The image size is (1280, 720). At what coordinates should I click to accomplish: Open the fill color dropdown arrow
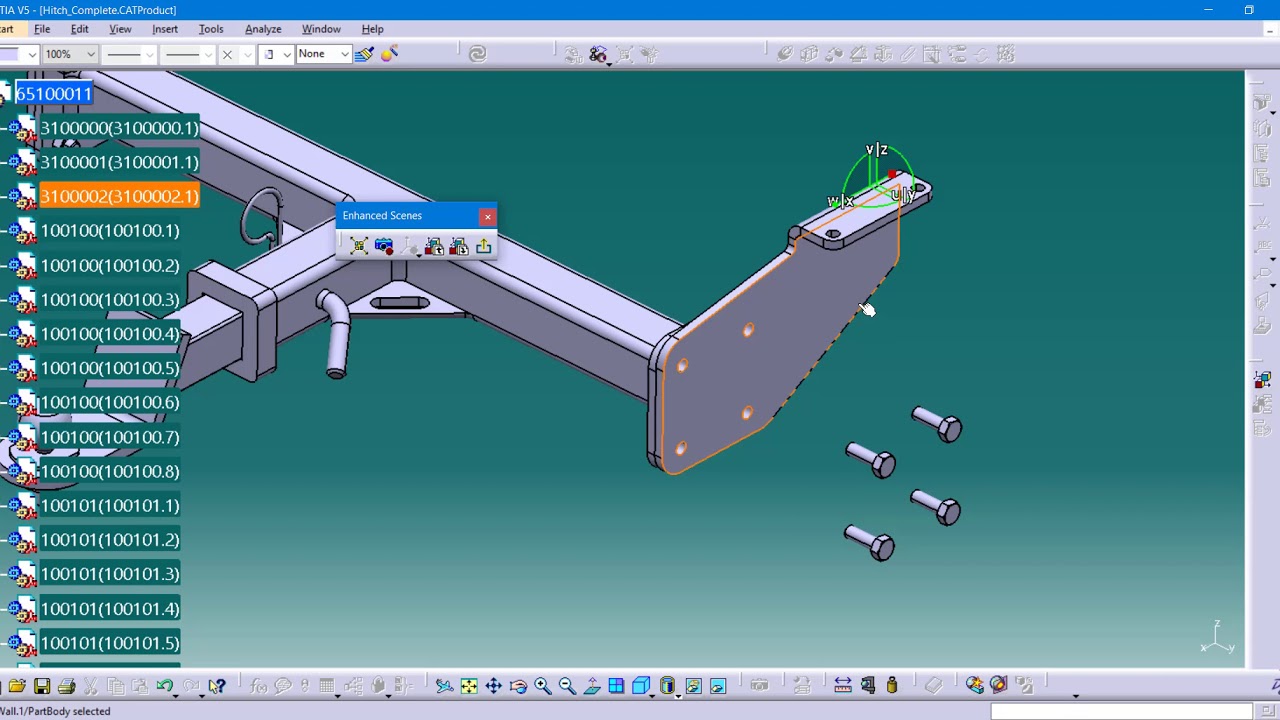click(x=32, y=54)
